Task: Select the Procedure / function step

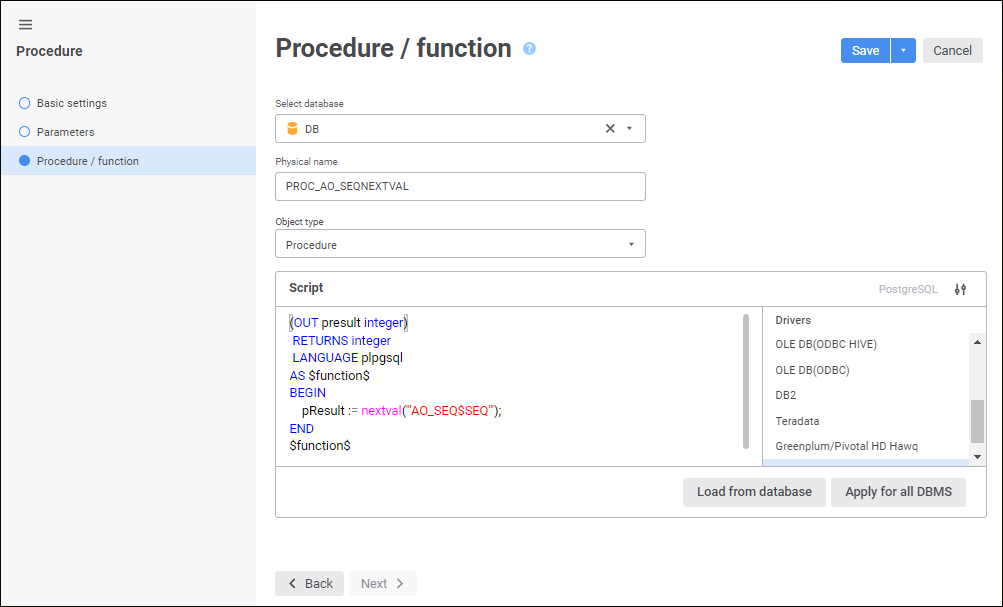Action: coord(87,161)
